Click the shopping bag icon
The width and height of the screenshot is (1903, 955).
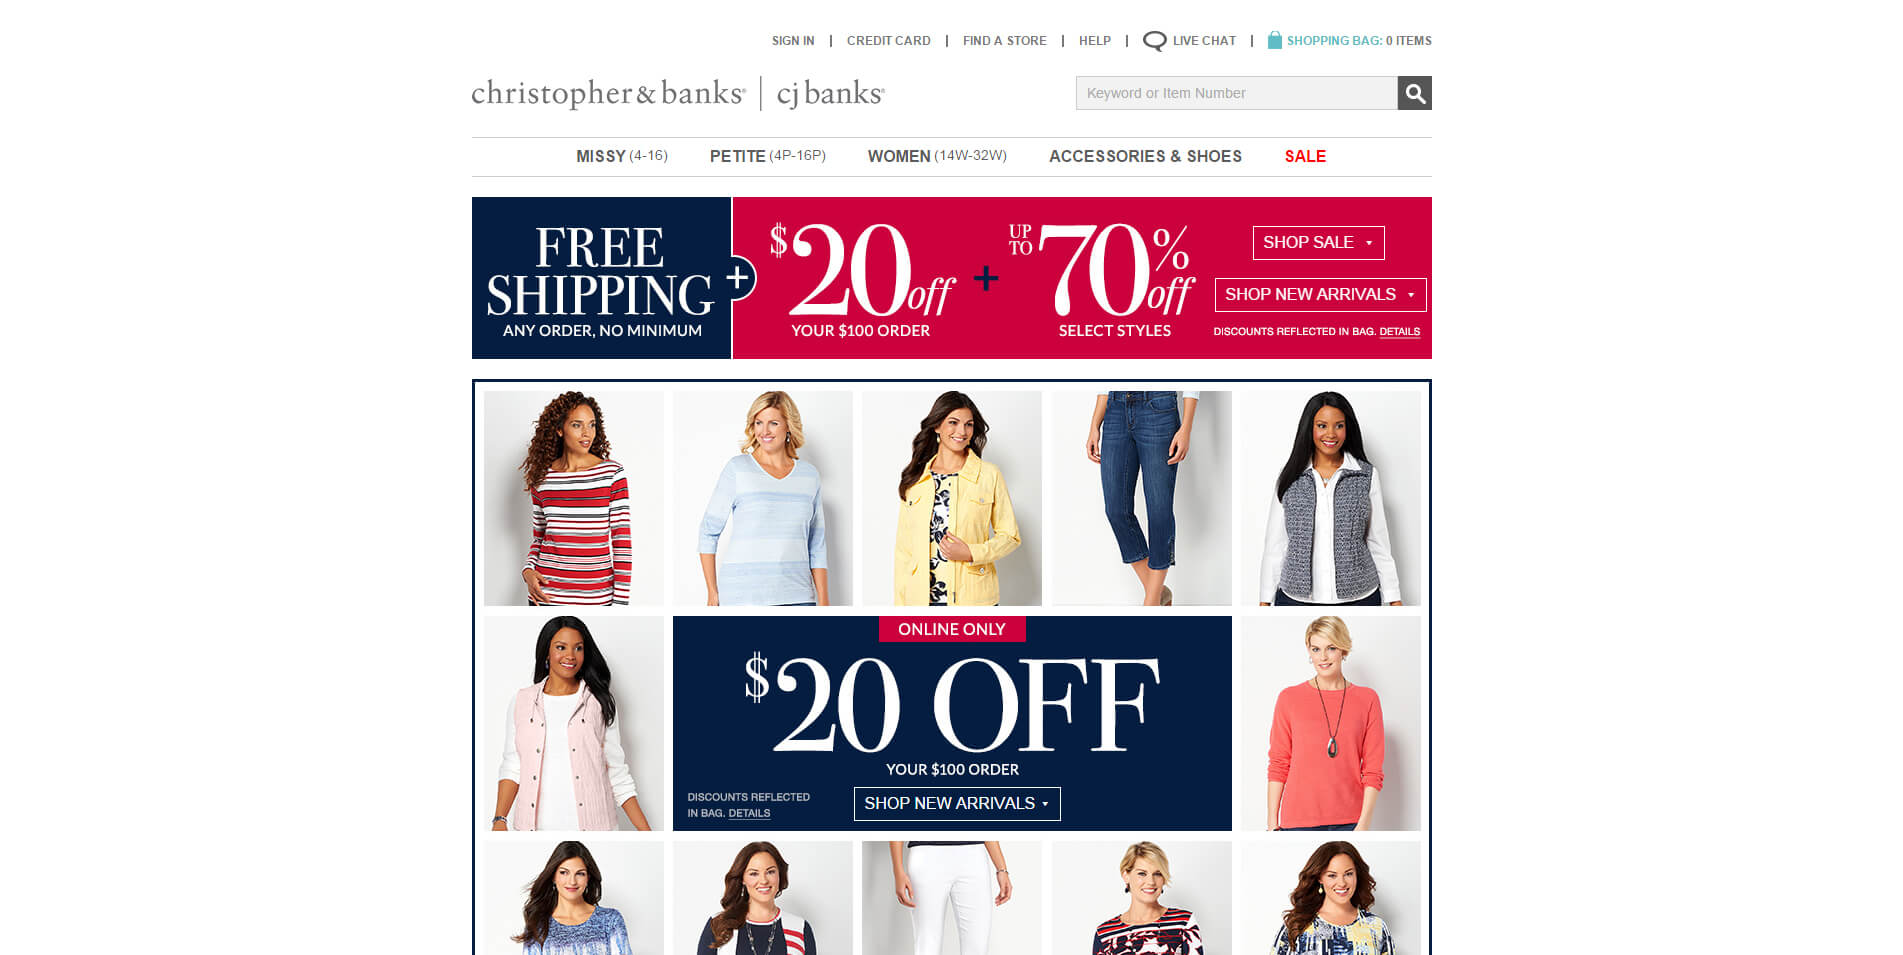1274,40
